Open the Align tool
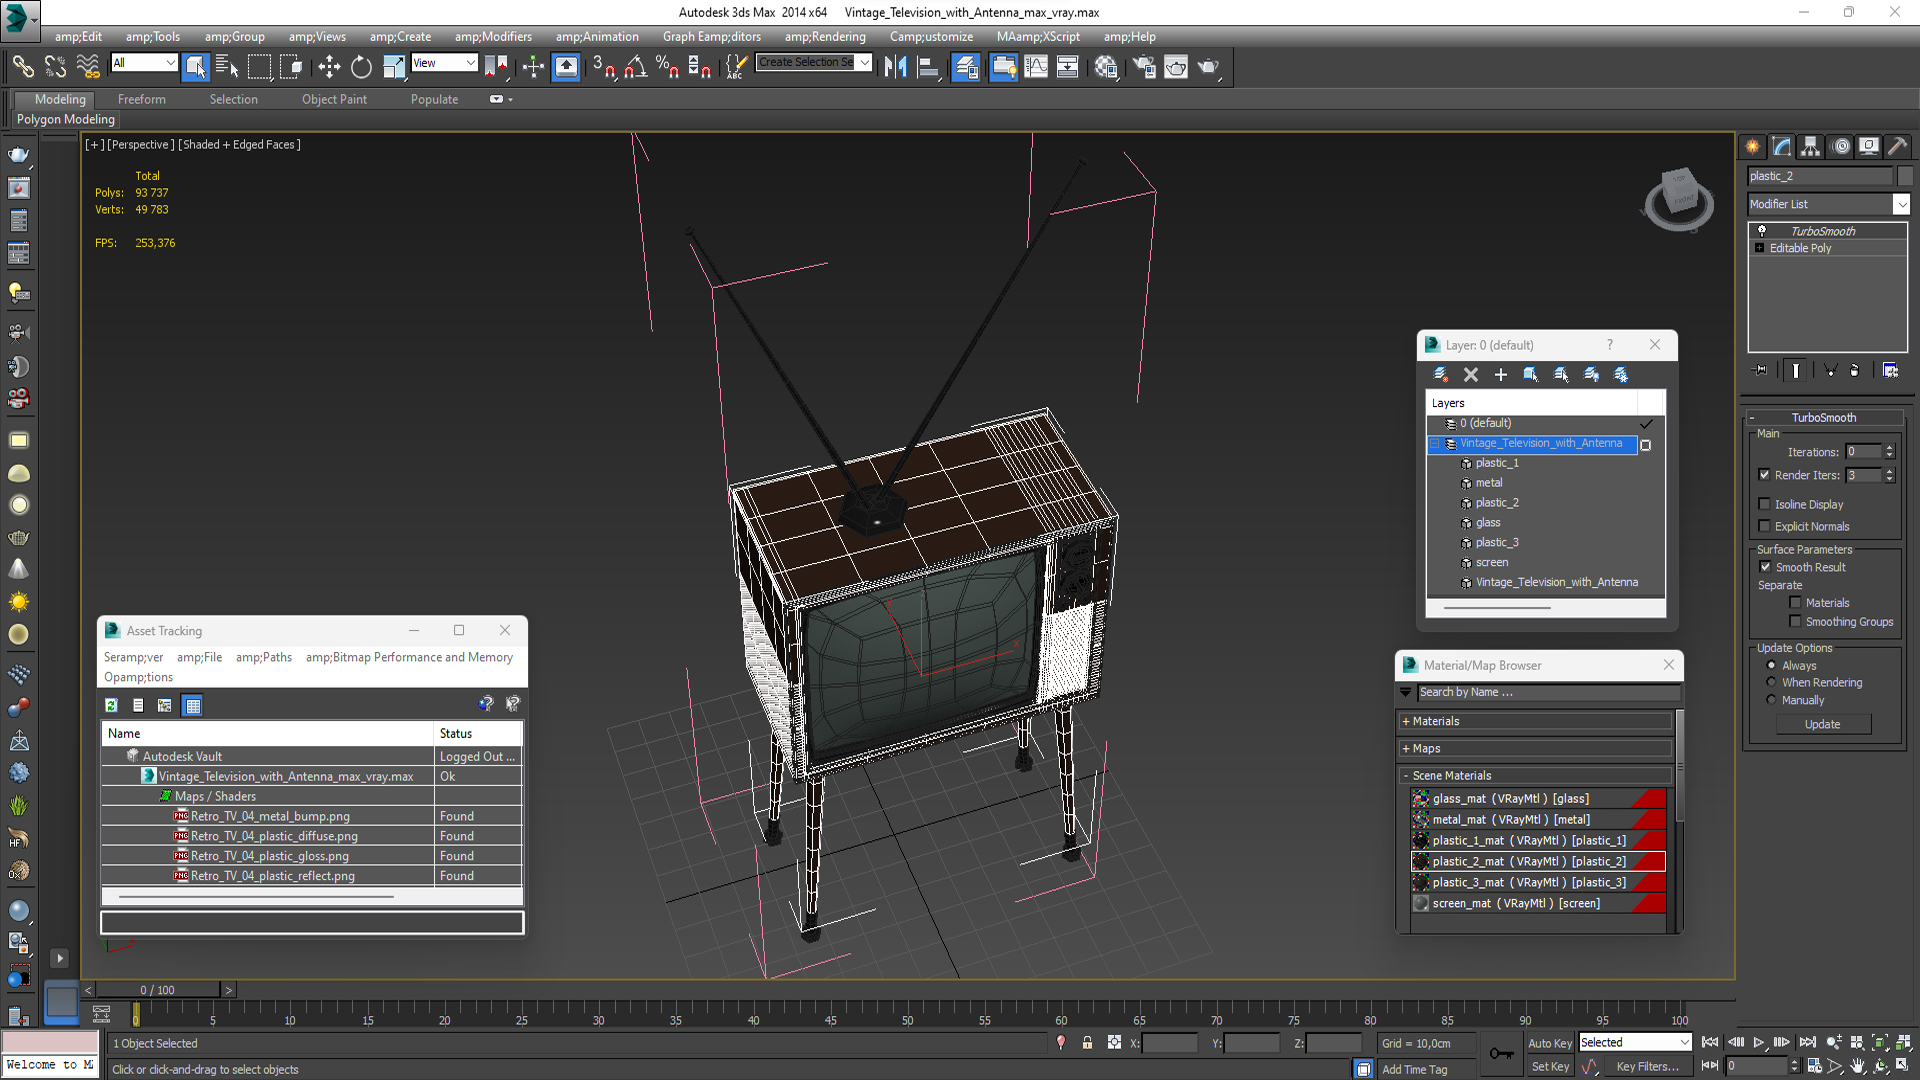The height and width of the screenshot is (1080, 1920). coord(928,66)
